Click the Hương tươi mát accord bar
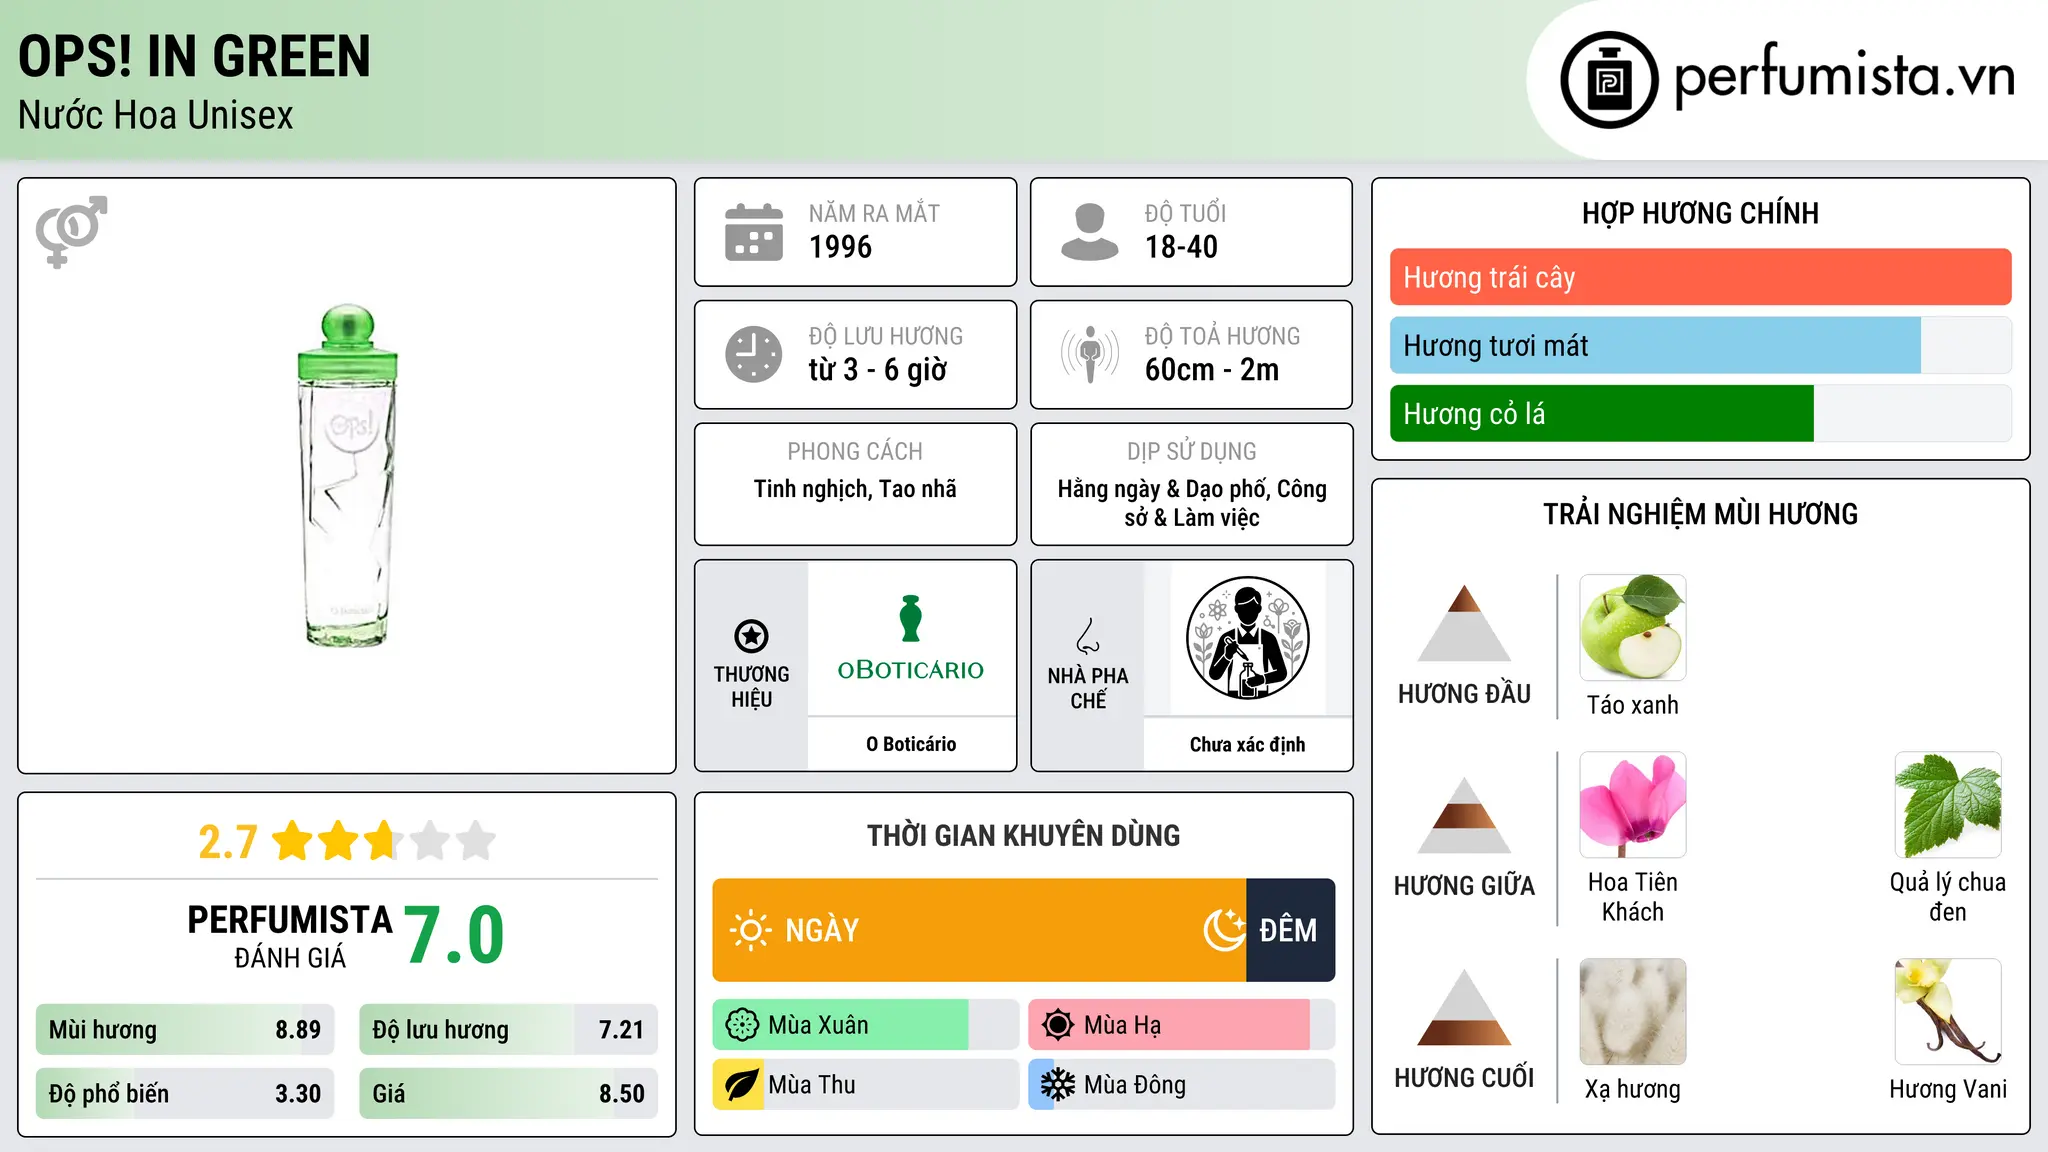 click(x=1700, y=345)
